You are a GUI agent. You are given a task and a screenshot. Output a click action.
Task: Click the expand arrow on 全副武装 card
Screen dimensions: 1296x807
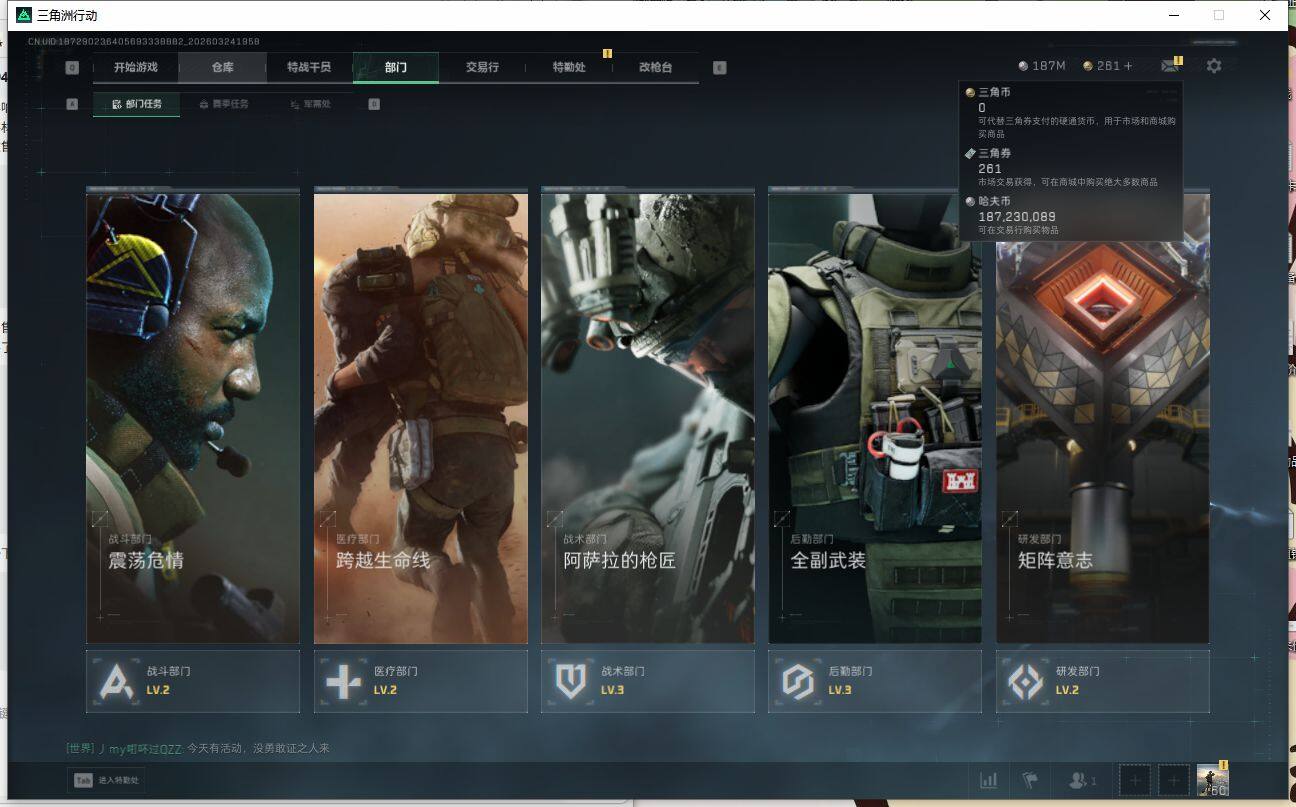[782, 518]
